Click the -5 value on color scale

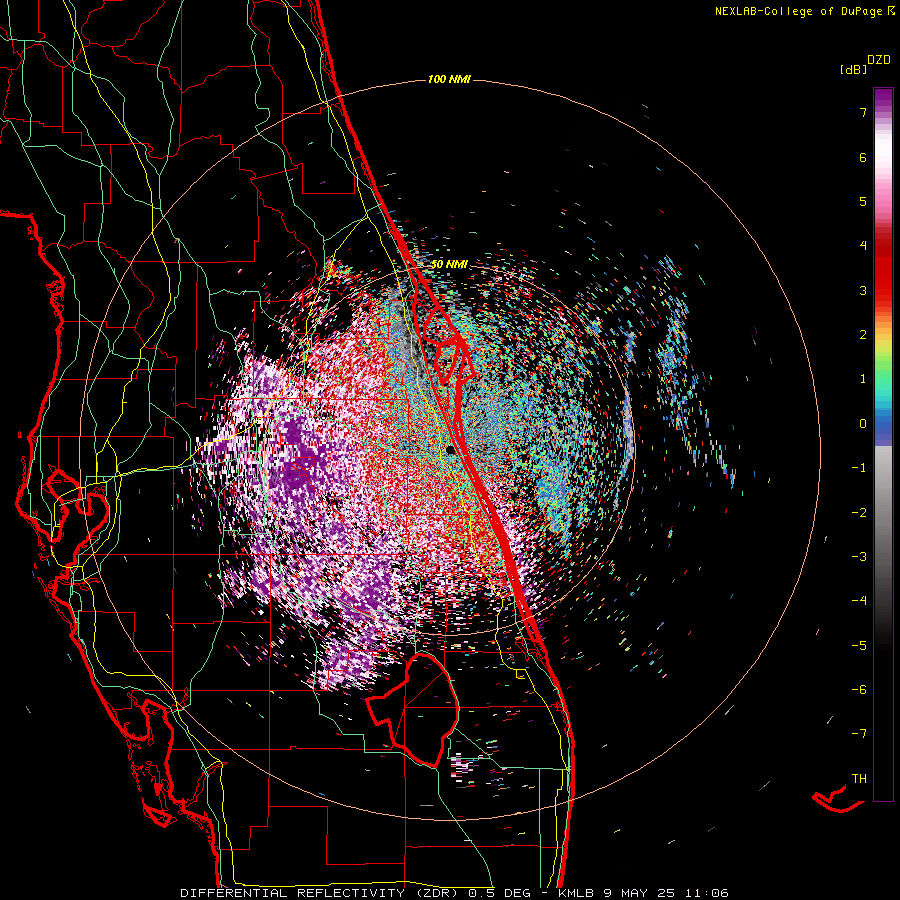(859, 646)
